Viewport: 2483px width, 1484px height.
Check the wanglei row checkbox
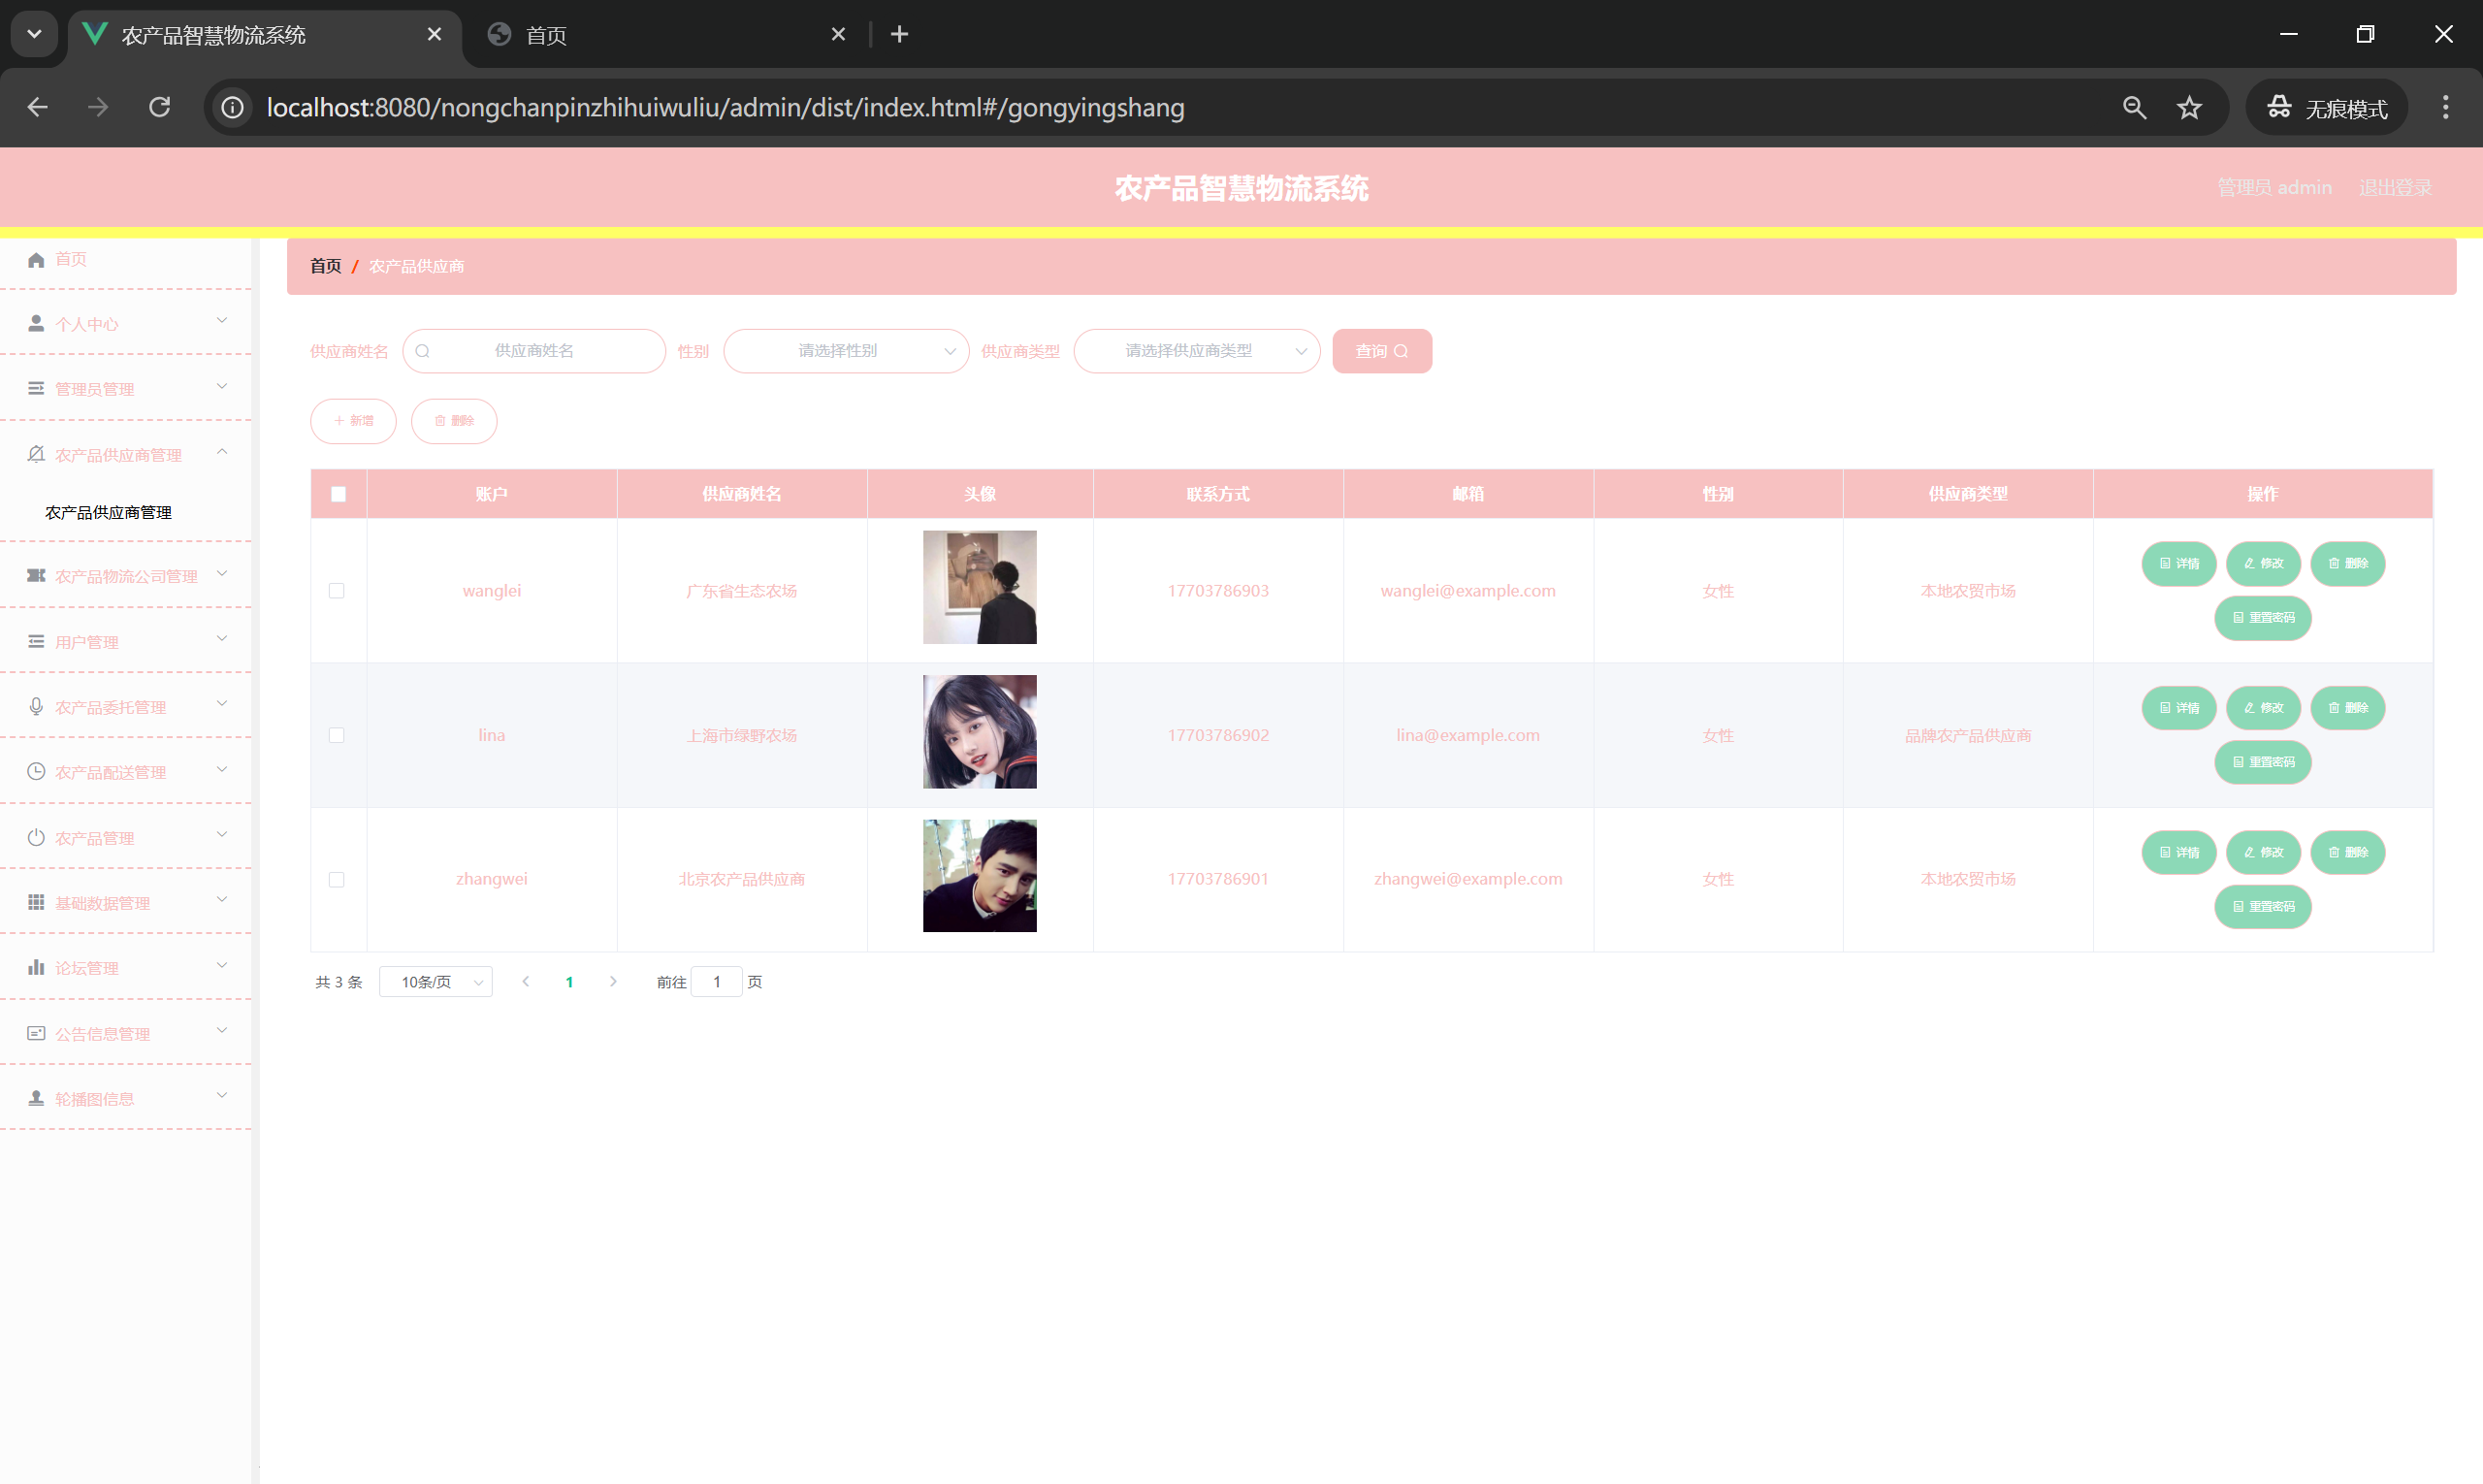pos(337,591)
